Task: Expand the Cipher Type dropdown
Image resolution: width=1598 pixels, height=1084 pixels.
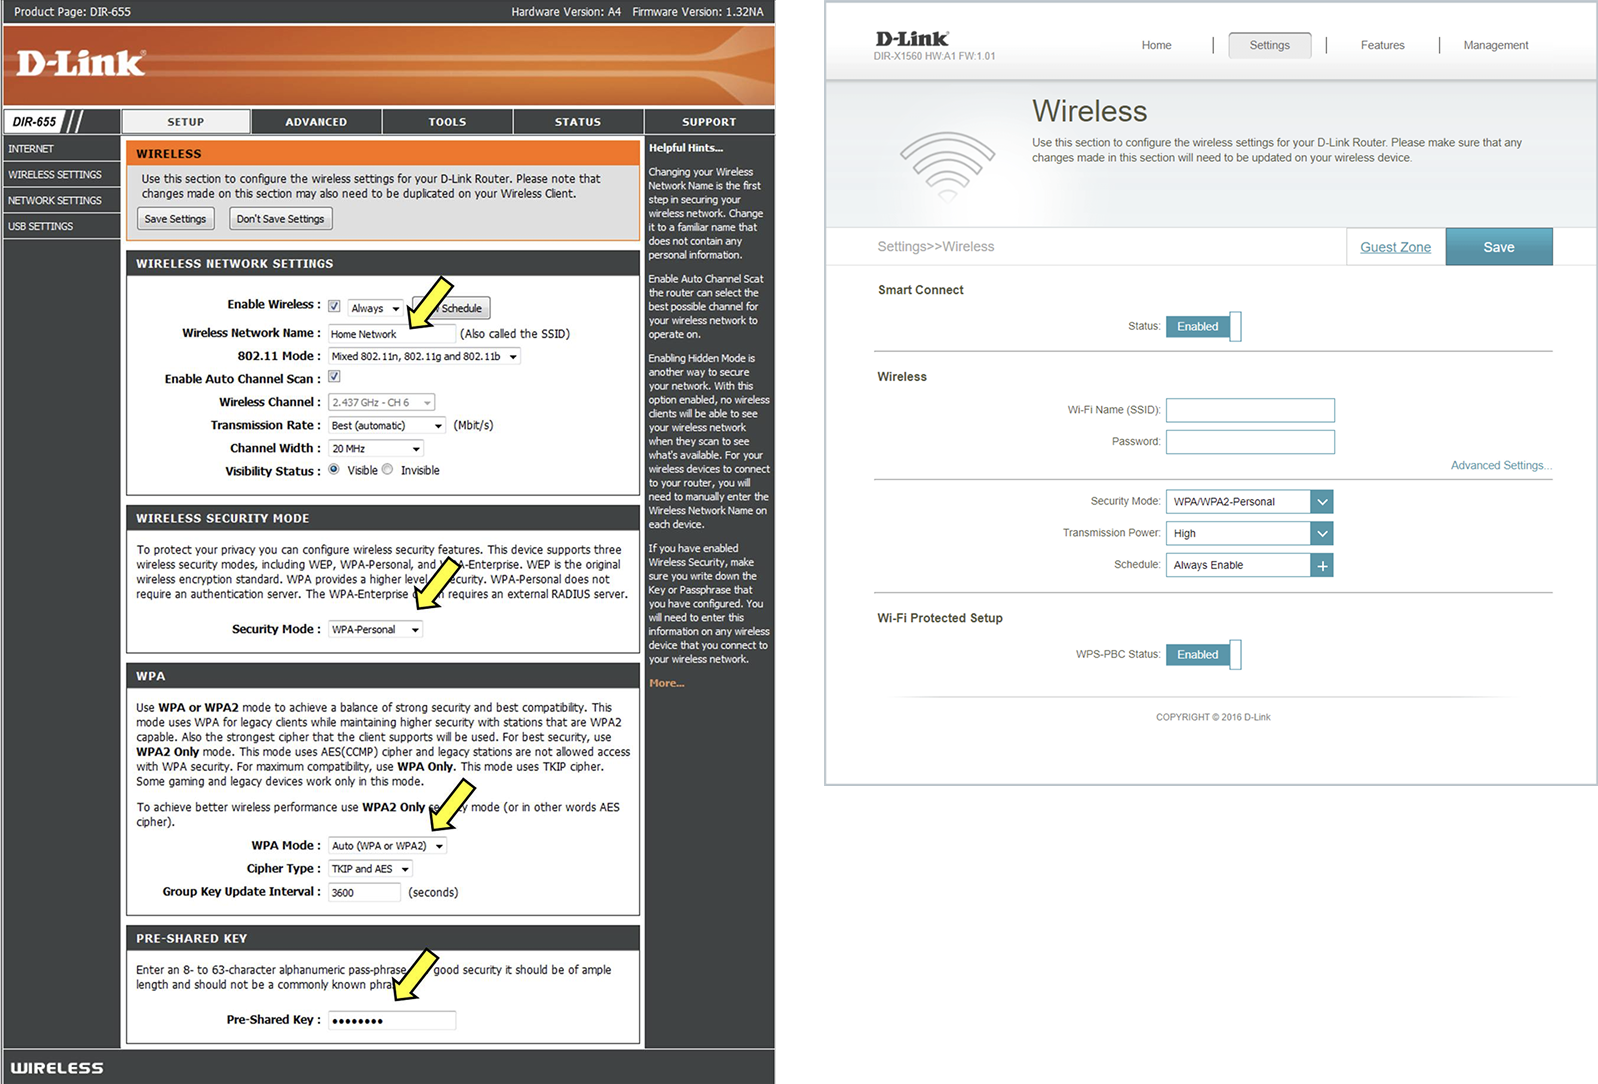Action: coord(370,869)
